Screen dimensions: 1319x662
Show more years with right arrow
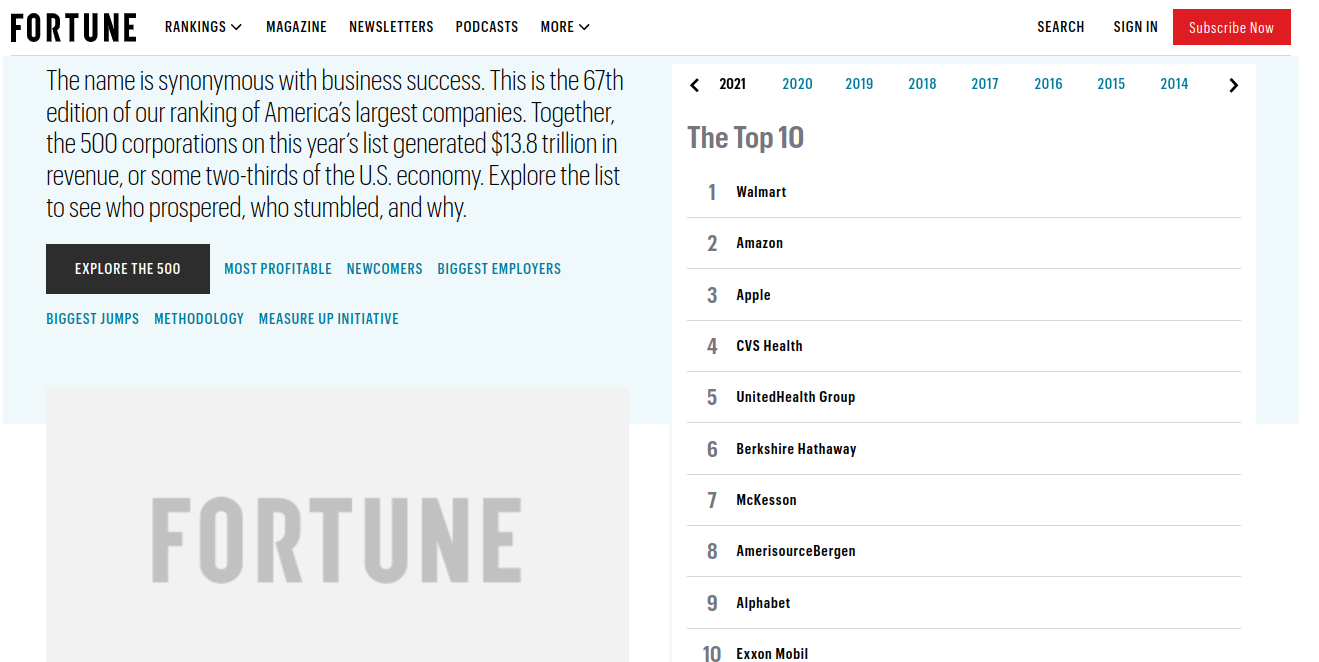click(x=1233, y=85)
